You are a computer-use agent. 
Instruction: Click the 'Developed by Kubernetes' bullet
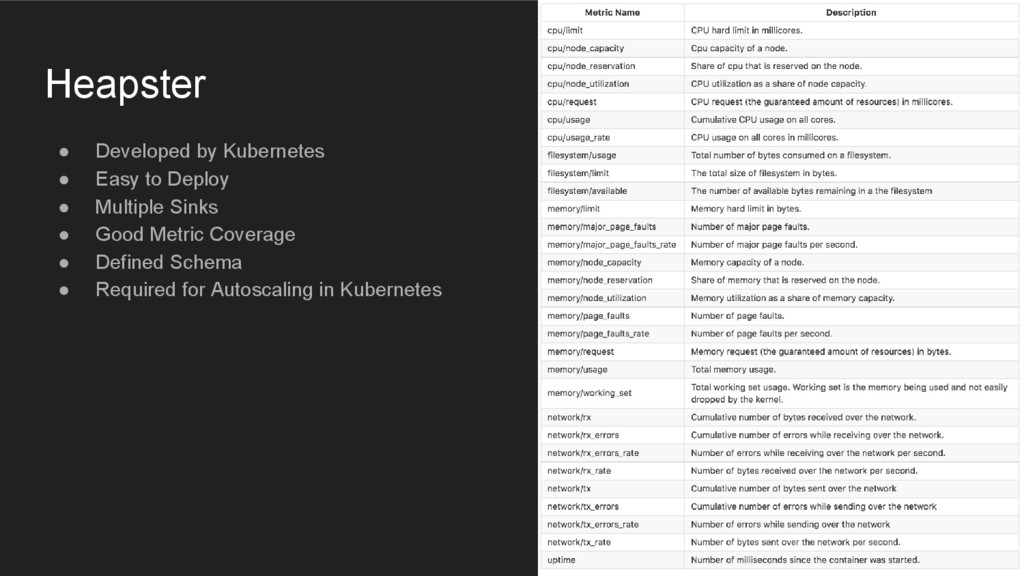tap(209, 151)
